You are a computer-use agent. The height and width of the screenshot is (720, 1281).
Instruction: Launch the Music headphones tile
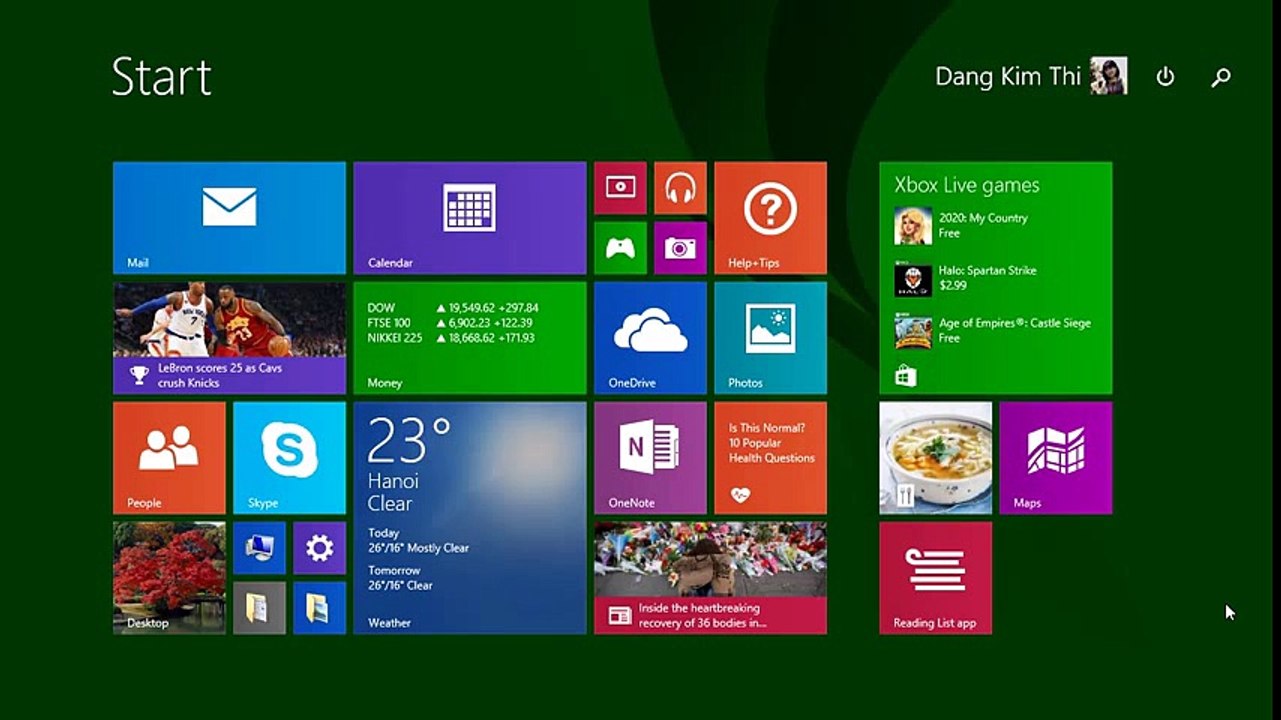pyautogui.click(x=680, y=188)
